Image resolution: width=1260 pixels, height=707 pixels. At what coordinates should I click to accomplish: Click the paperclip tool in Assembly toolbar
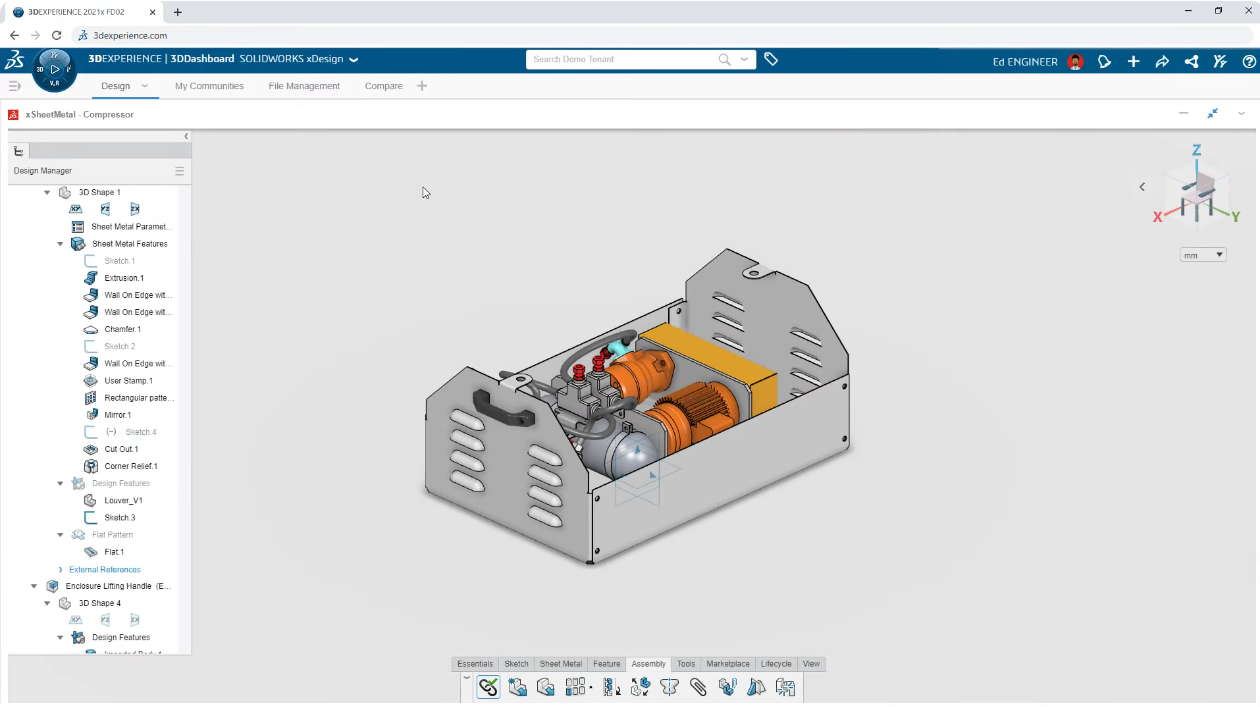pos(698,687)
